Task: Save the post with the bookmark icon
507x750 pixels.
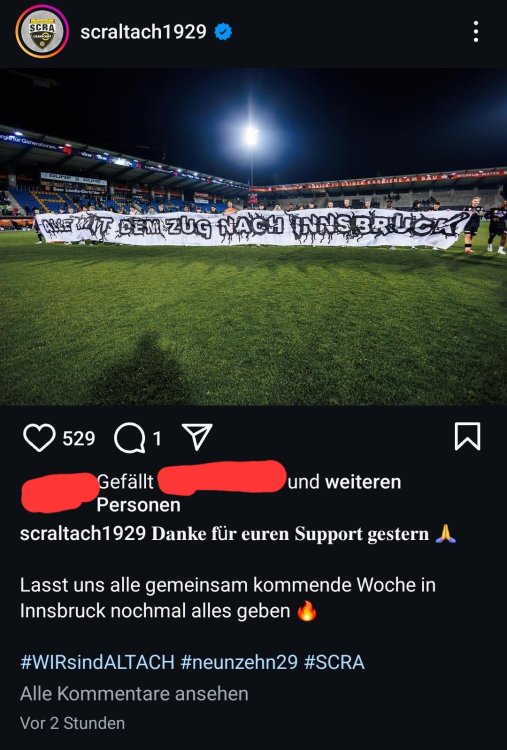Action: pyautogui.click(x=467, y=436)
